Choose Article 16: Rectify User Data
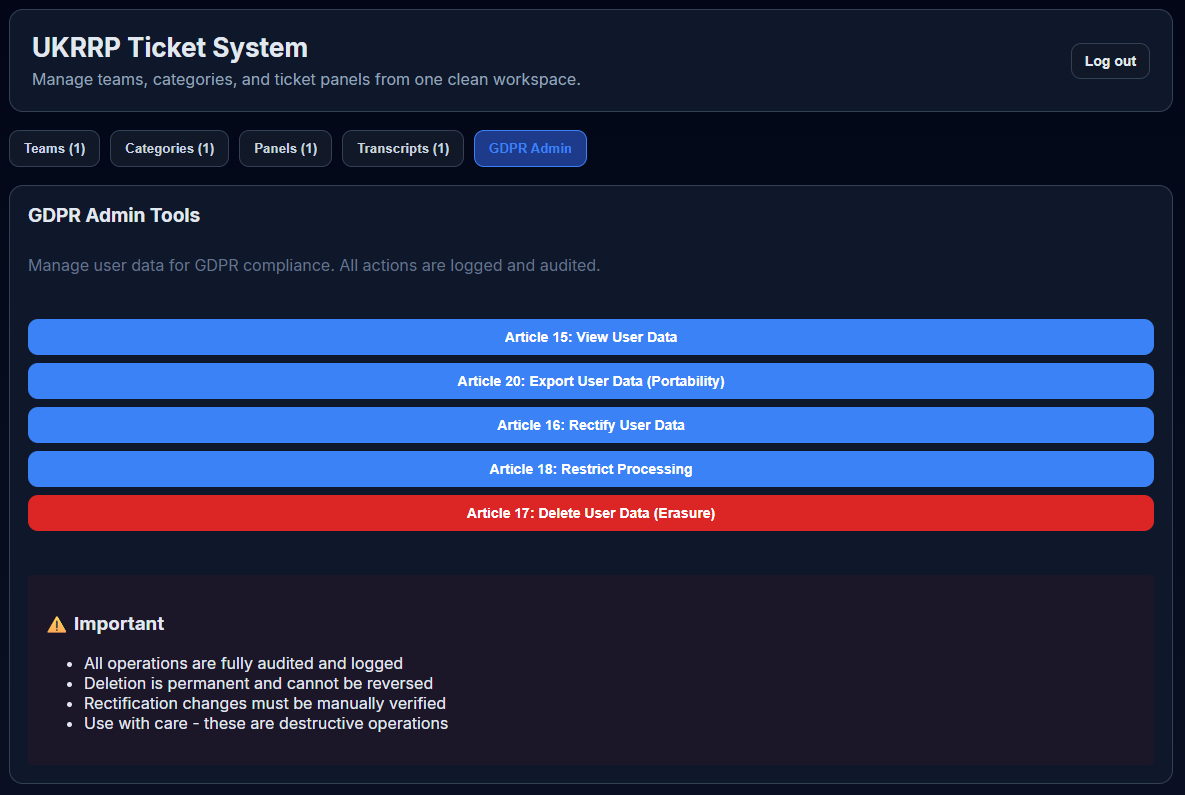Viewport: 1185px width, 795px height. click(590, 425)
